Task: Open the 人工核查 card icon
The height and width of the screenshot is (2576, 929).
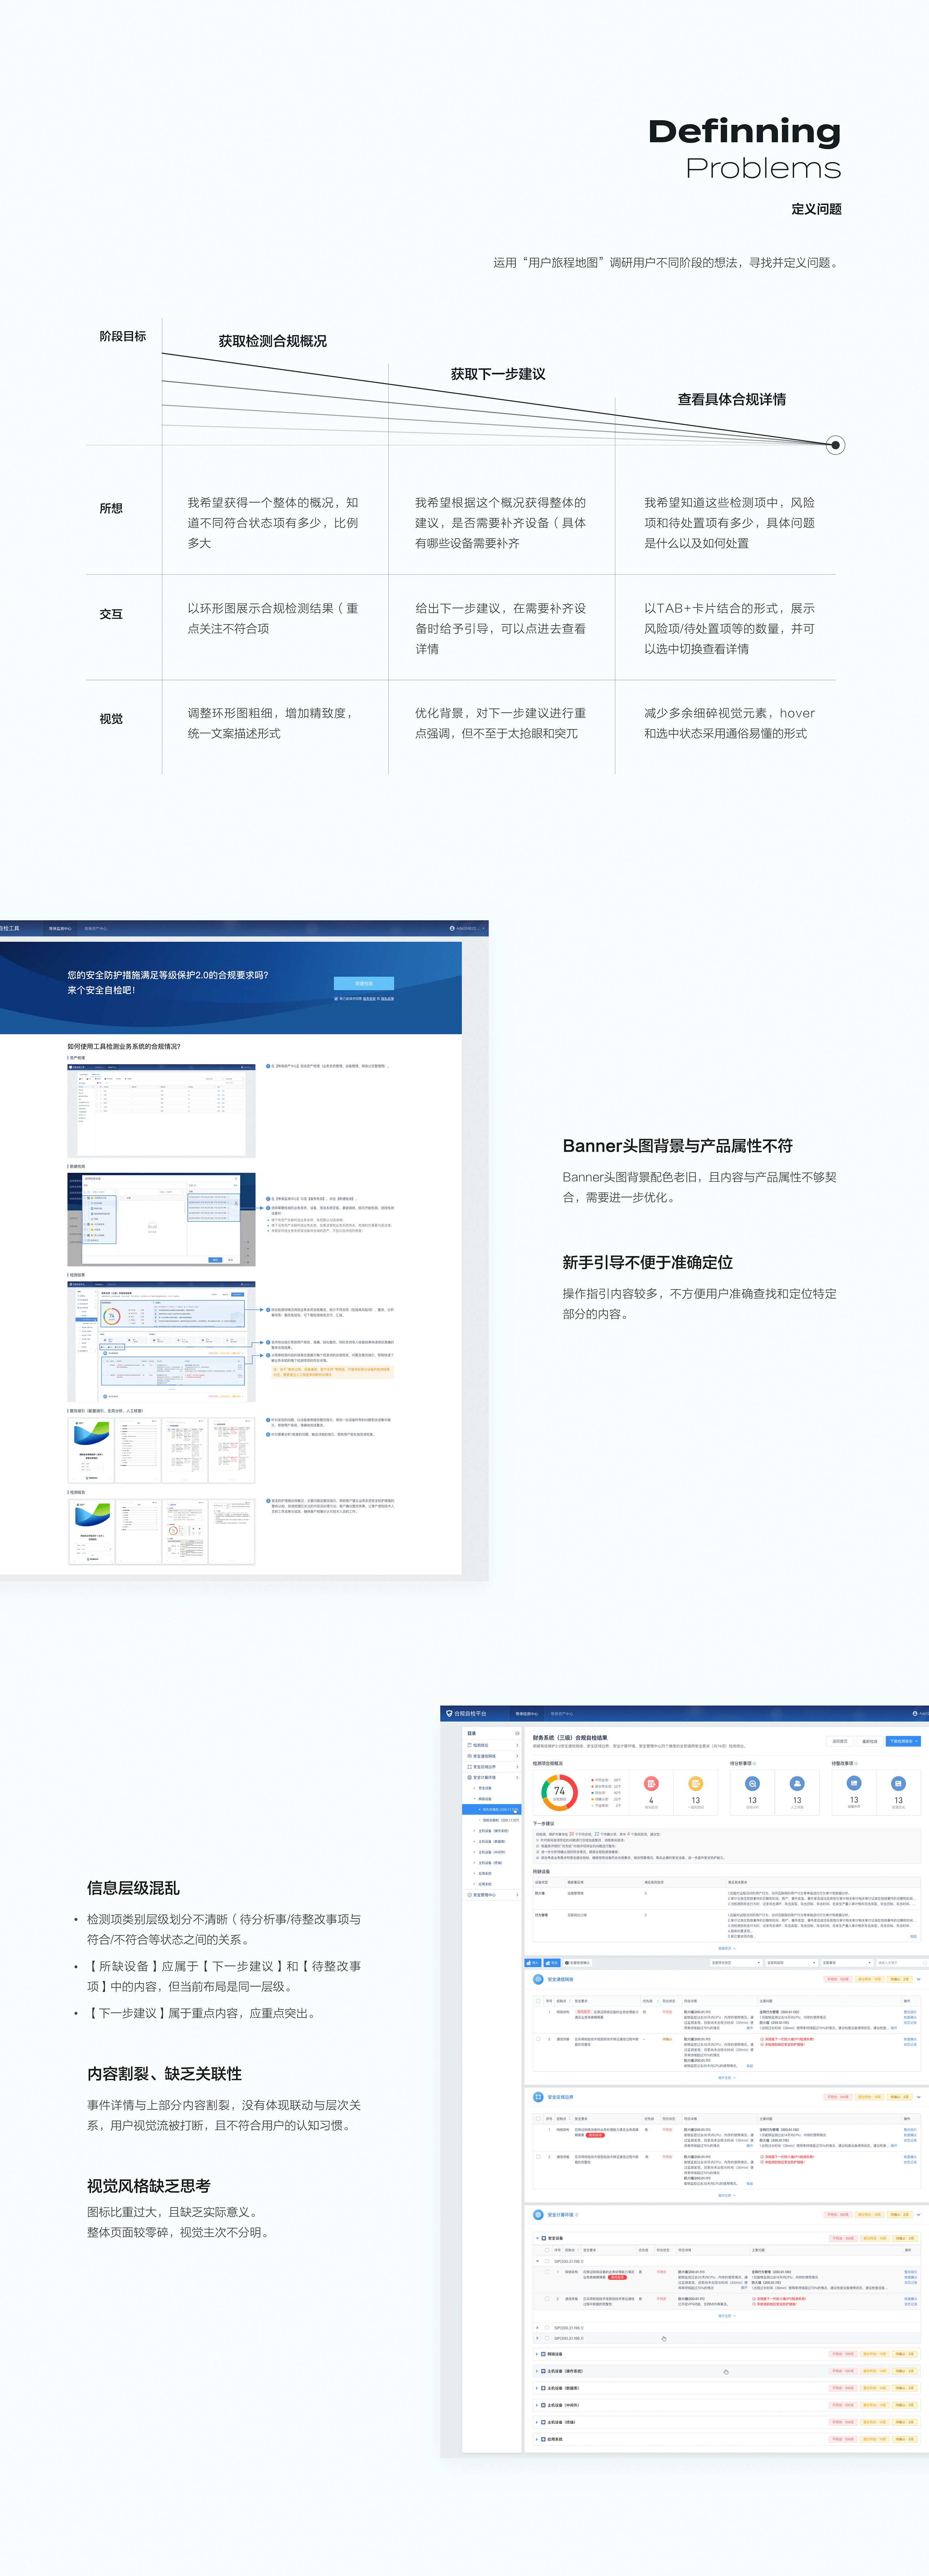Action: 797,1783
